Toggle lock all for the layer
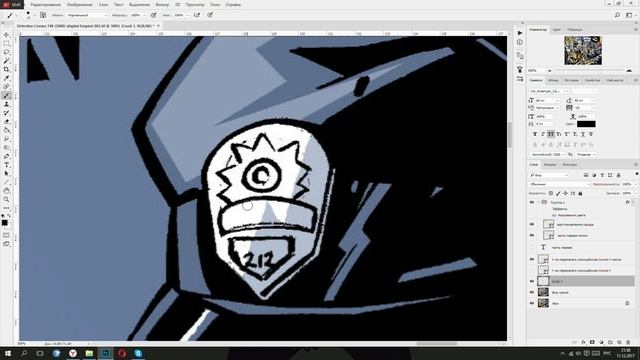The image size is (640, 360). click(580, 193)
